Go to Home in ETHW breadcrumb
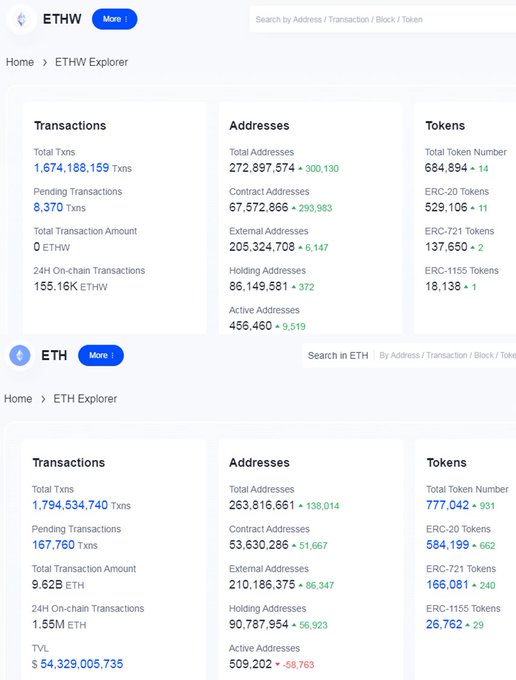The height and width of the screenshot is (680, 516). tap(20, 62)
